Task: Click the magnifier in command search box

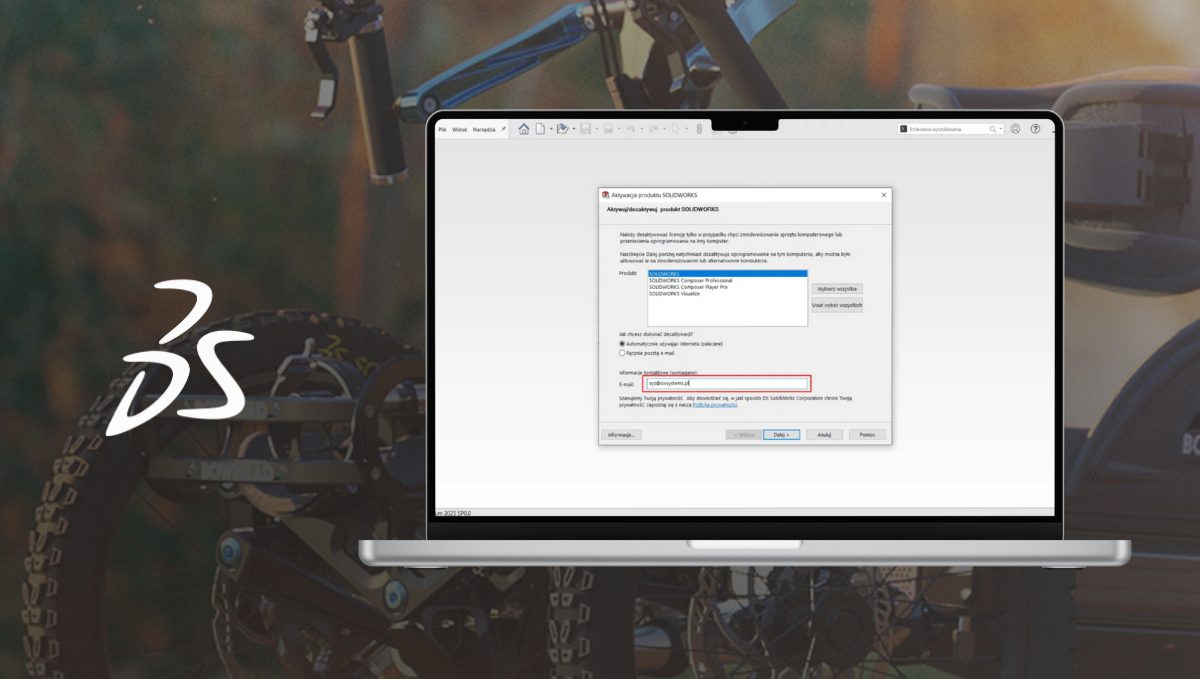Action: [993, 129]
